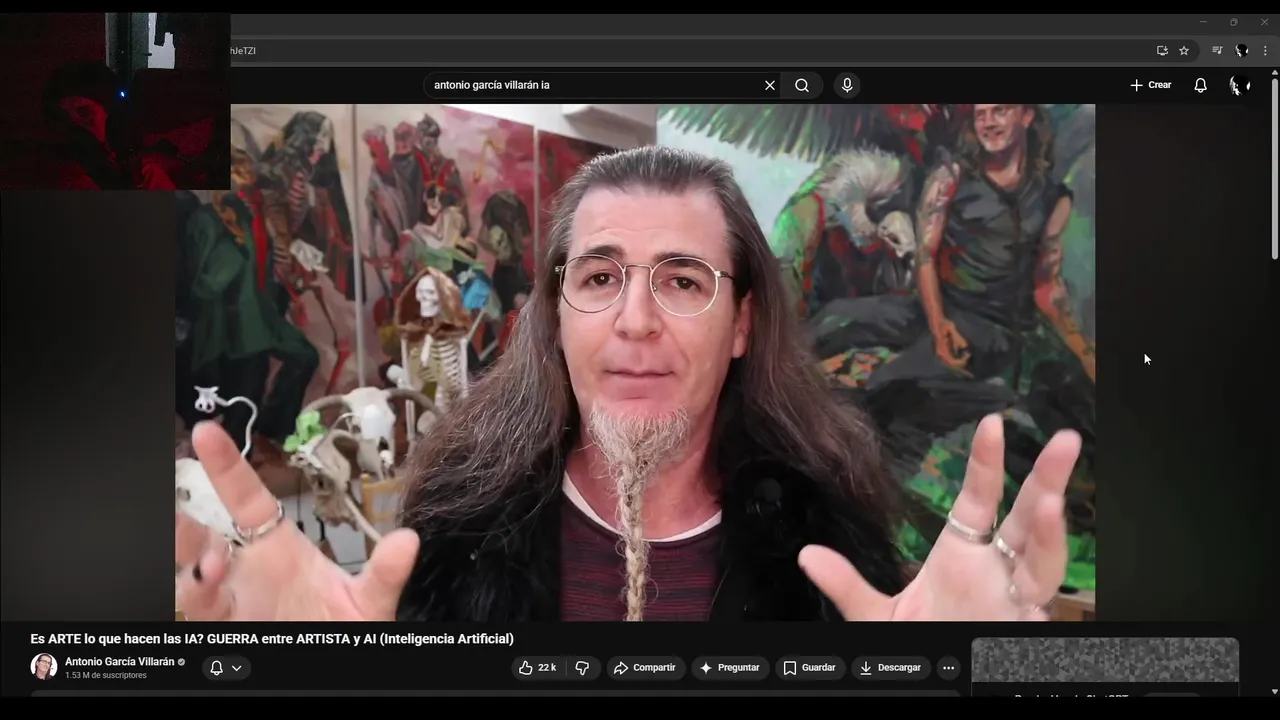Image resolution: width=1280 pixels, height=720 pixels.
Task: Like the video with 22 k likes
Action: point(537,668)
